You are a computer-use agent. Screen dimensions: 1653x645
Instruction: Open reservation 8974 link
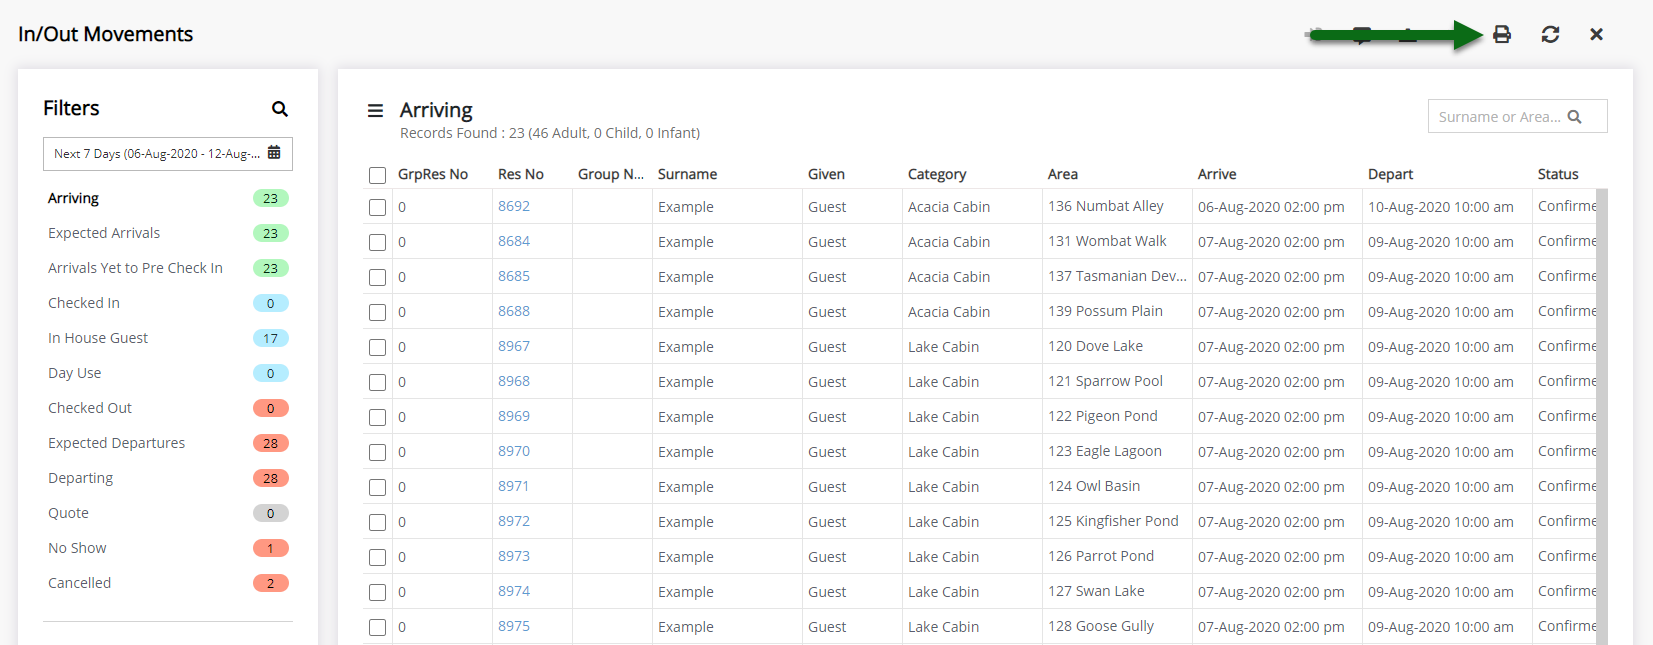[514, 591]
